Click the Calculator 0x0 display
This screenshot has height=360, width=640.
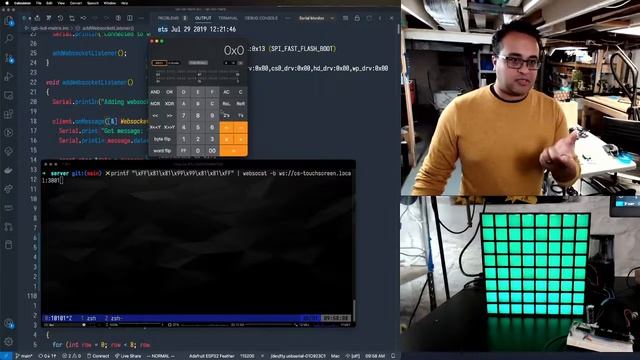click(233, 51)
